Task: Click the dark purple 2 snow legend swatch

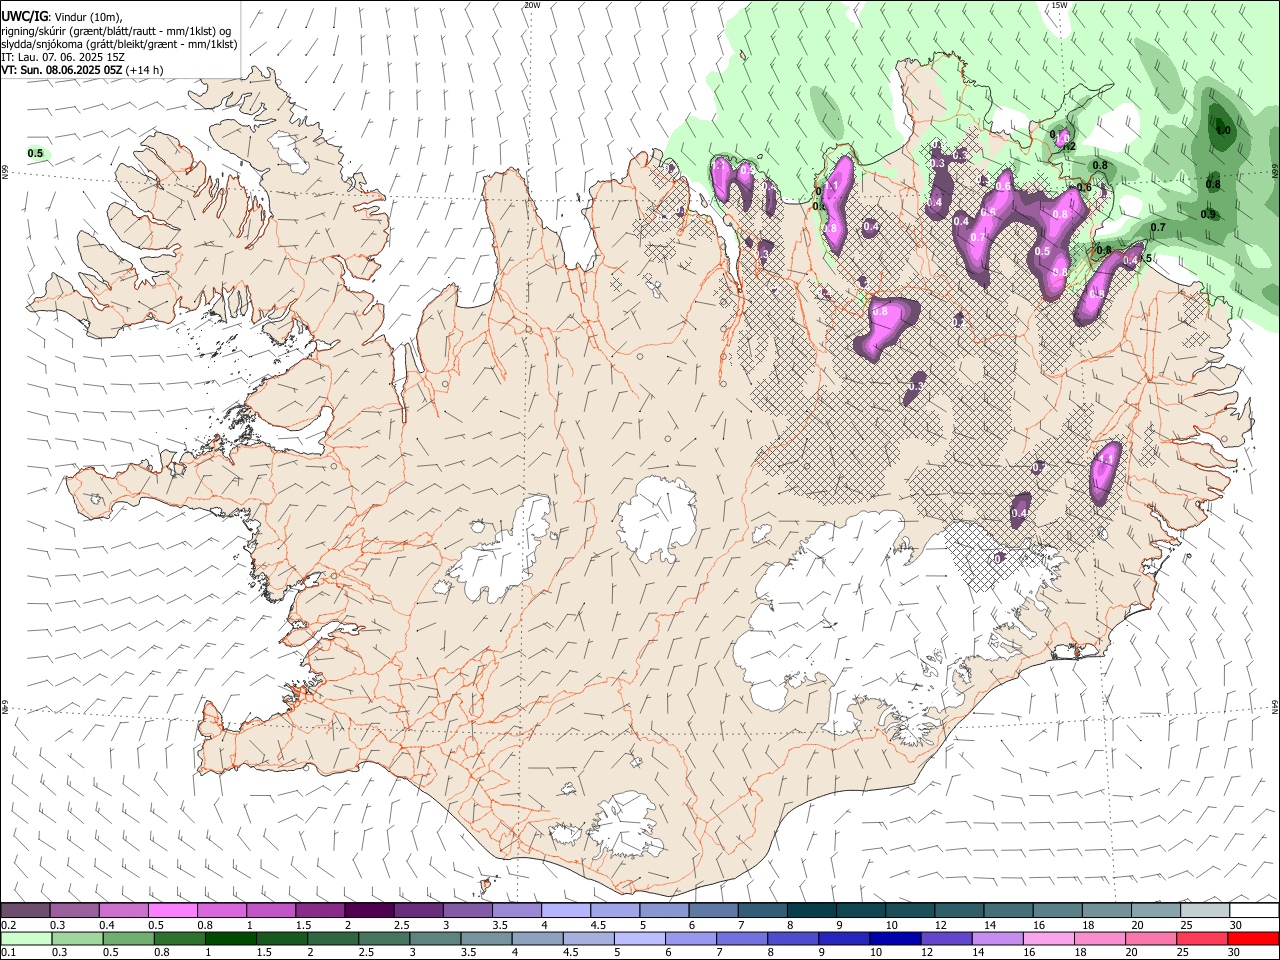Action: [x=369, y=911]
